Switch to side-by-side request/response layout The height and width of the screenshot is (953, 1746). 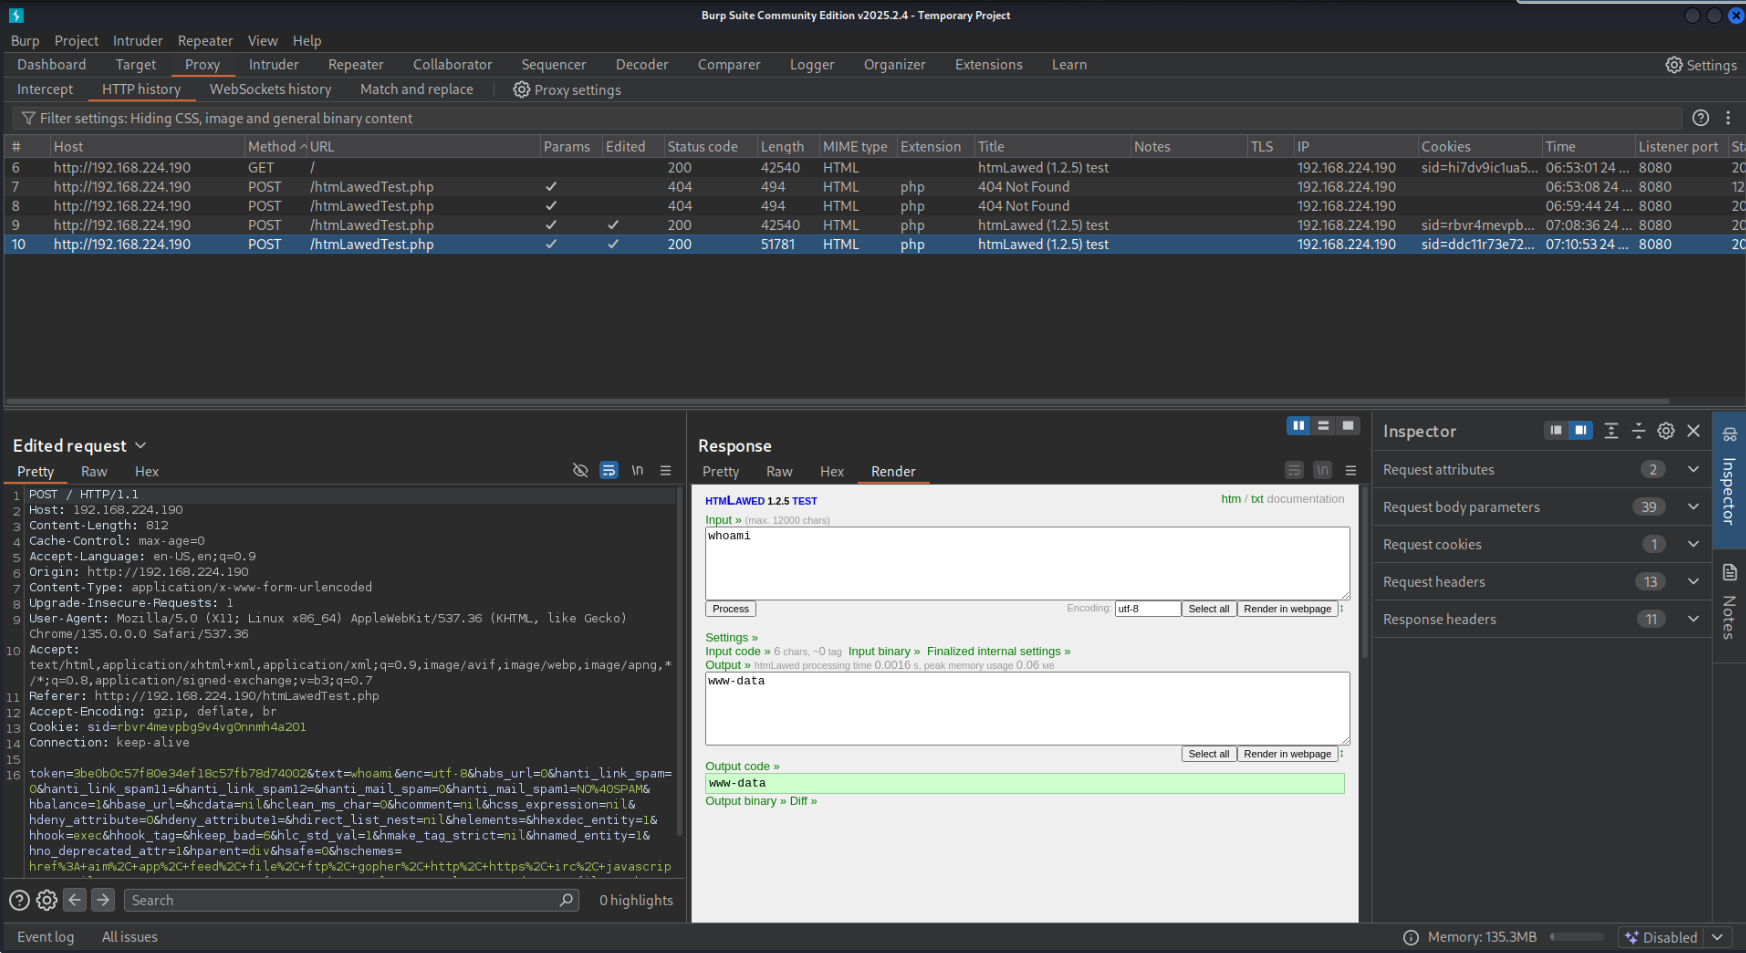[1298, 426]
